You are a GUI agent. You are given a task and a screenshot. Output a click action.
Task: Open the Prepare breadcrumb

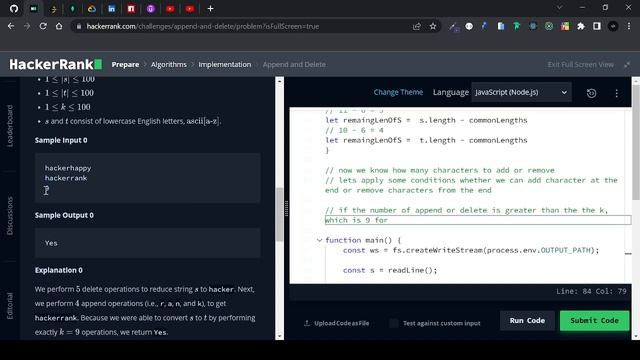coord(125,64)
